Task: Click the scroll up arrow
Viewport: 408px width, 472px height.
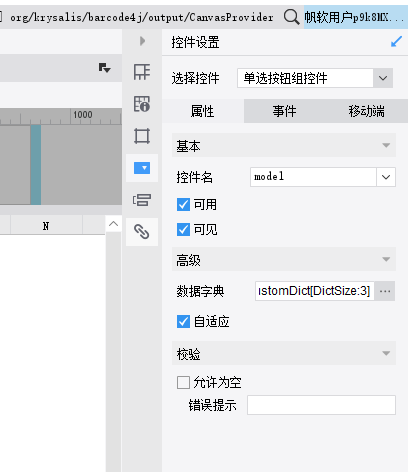Action: [x=113, y=224]
